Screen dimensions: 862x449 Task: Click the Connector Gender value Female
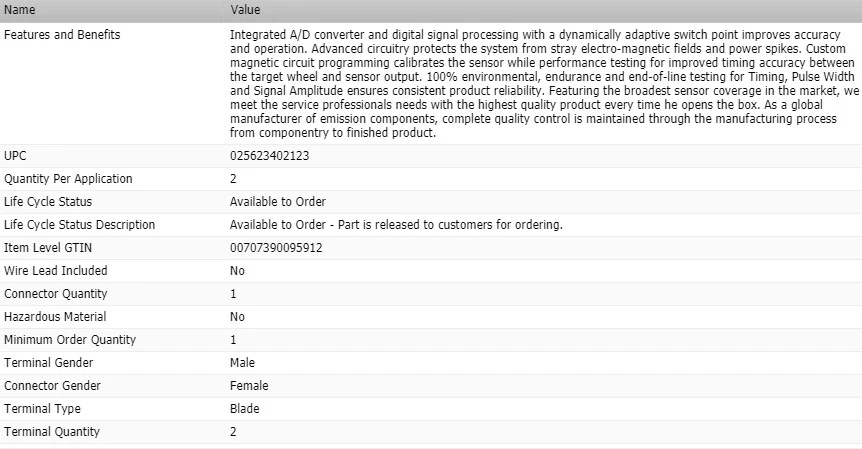tap(249, 386)
